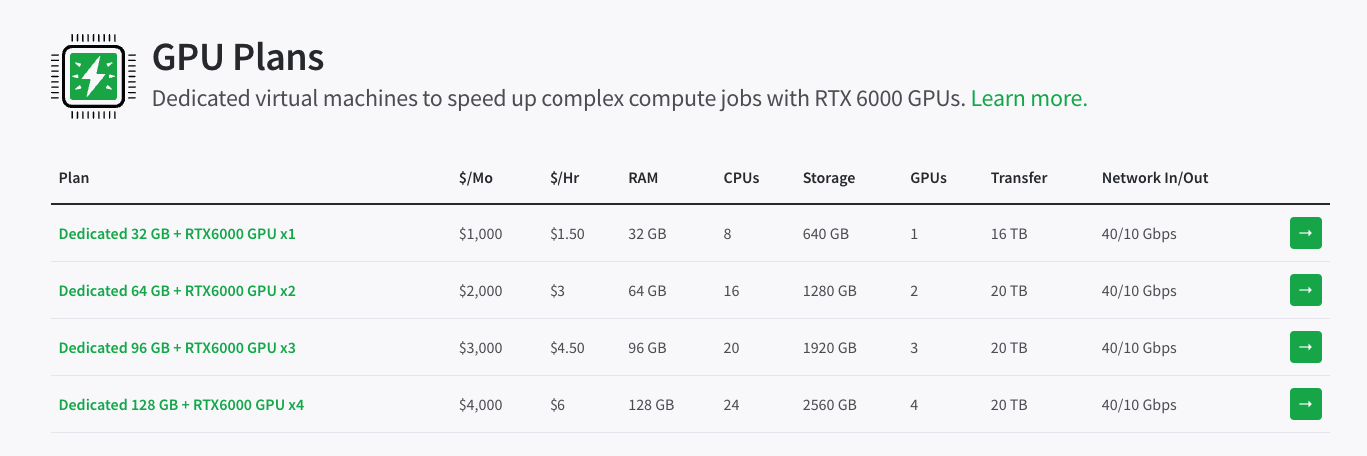
Task: Open the Learn more link
Action: pyautogui.click(x=1028, y=98)
